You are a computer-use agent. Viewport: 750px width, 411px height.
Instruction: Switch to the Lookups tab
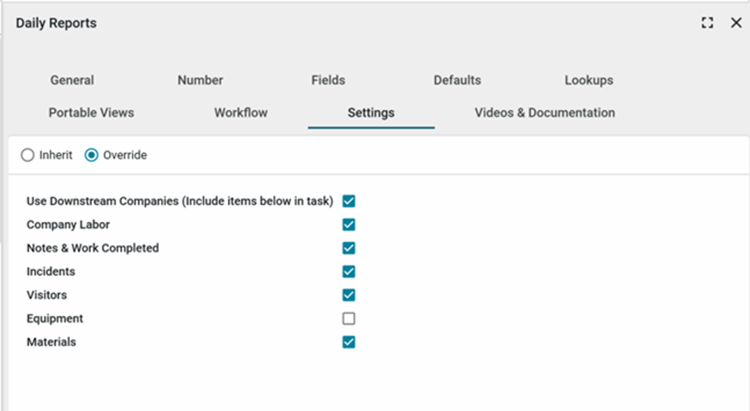click(588, 80)
